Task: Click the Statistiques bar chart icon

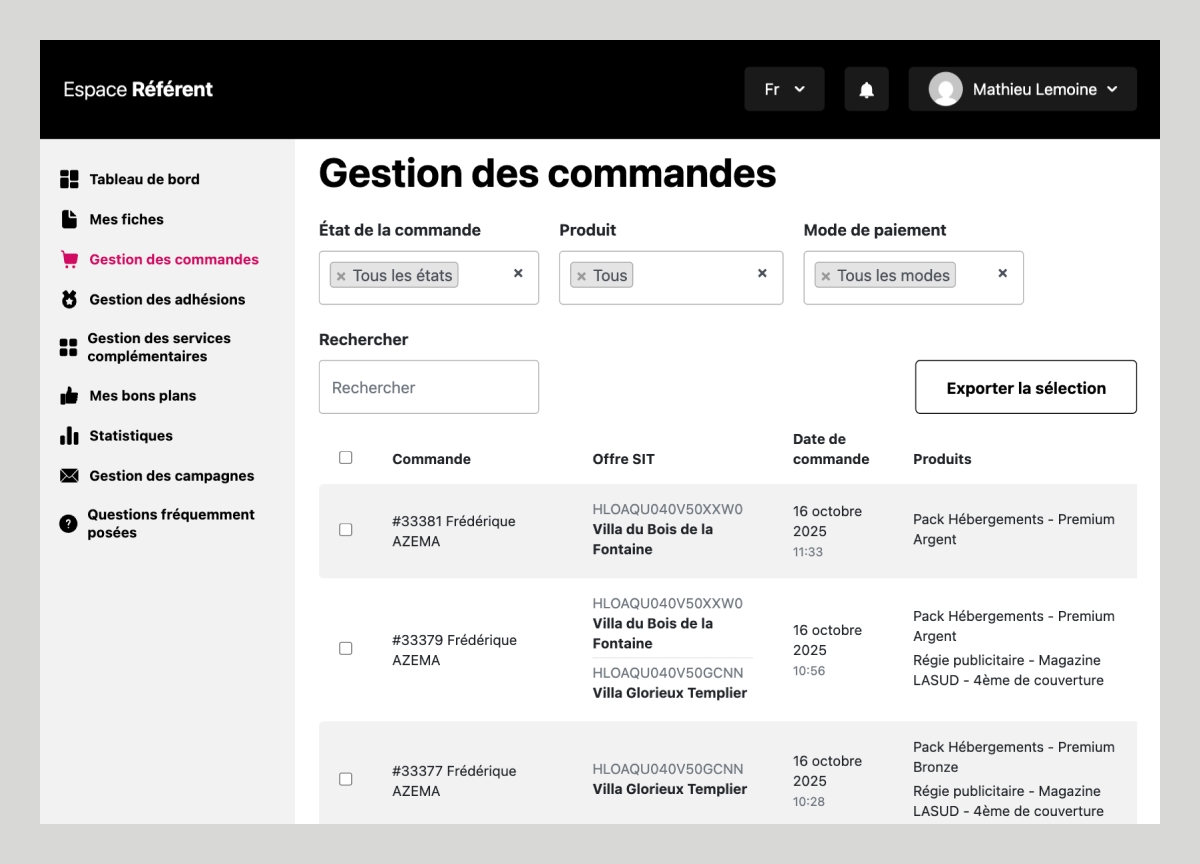Action: tap(69, 436)
